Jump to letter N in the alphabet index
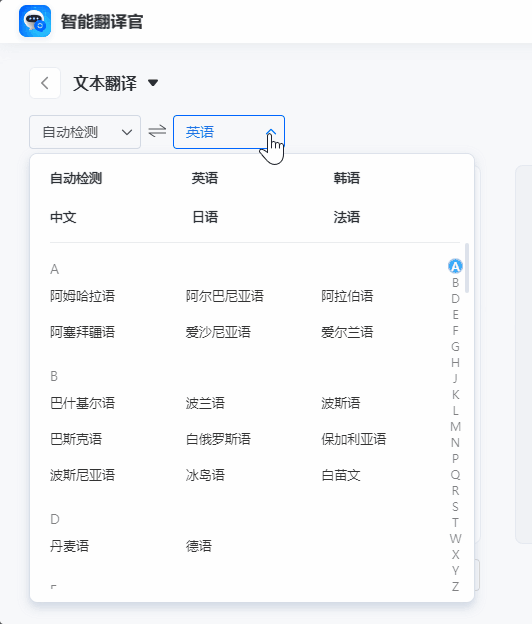 (x=456, y=443)
